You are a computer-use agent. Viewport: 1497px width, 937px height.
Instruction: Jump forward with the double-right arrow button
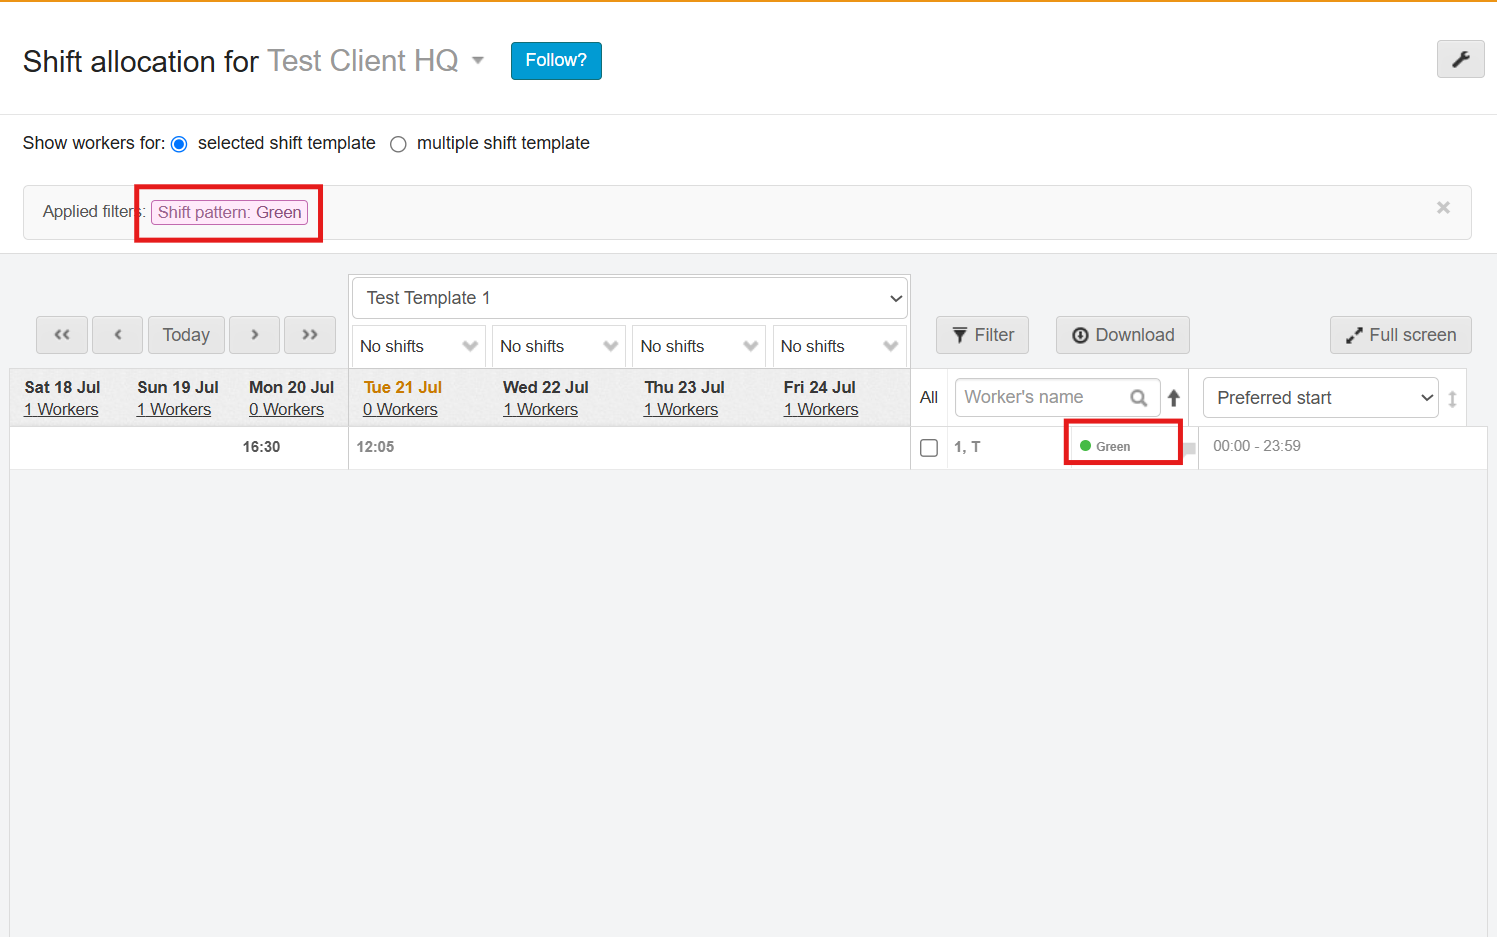pyautogui.click(x=310, y=335)
